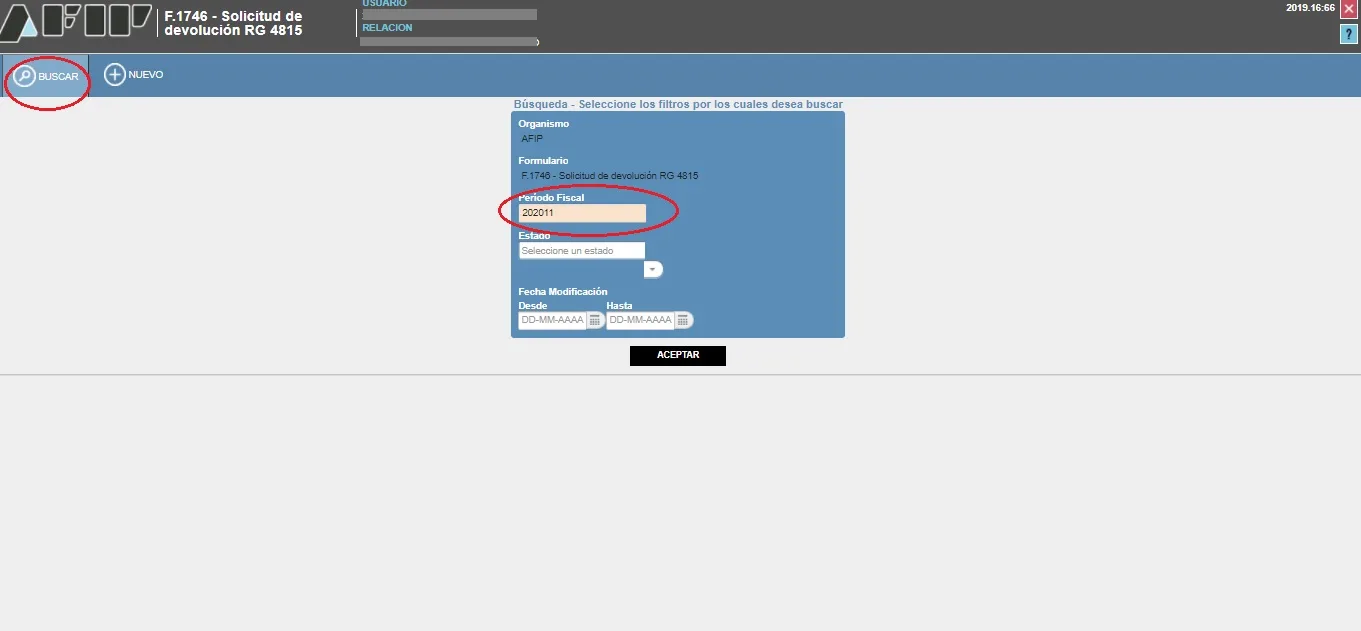Open the Hasta calendar picker icon
This screenshot has height=631, width=1361.
coord(682,320)
